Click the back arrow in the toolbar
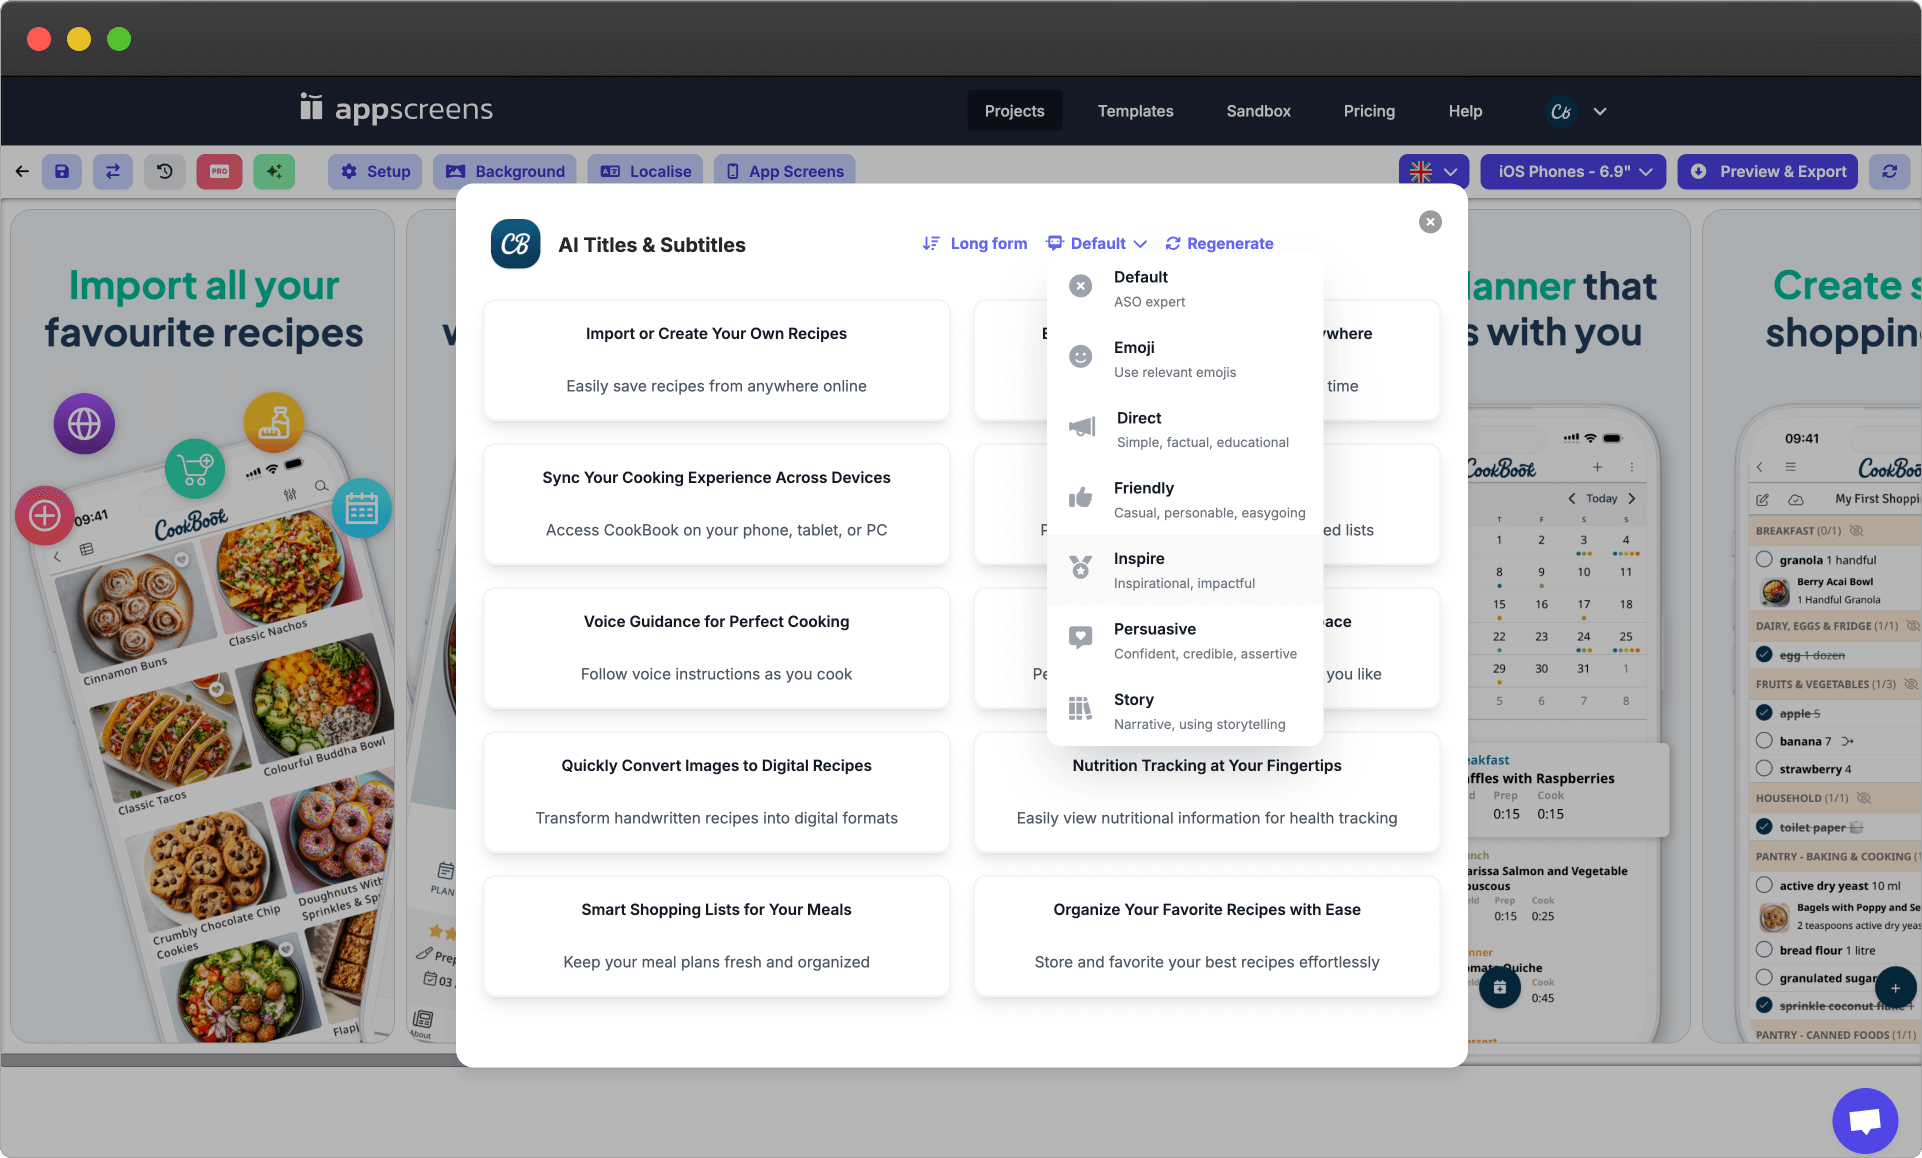This screenshot has width=1922, height=1158. pyautogui.click(x=22, y=171)
